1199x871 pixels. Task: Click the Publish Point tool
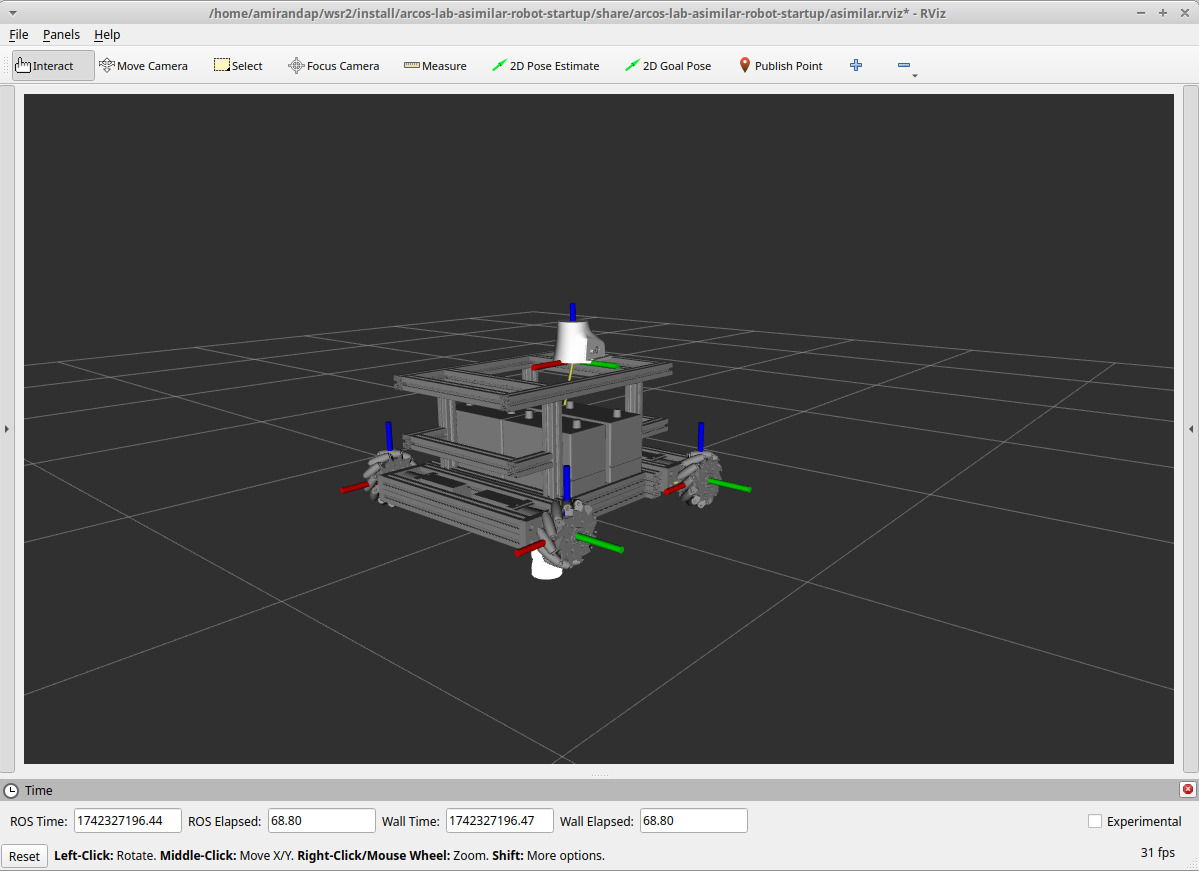pos(780,66)
